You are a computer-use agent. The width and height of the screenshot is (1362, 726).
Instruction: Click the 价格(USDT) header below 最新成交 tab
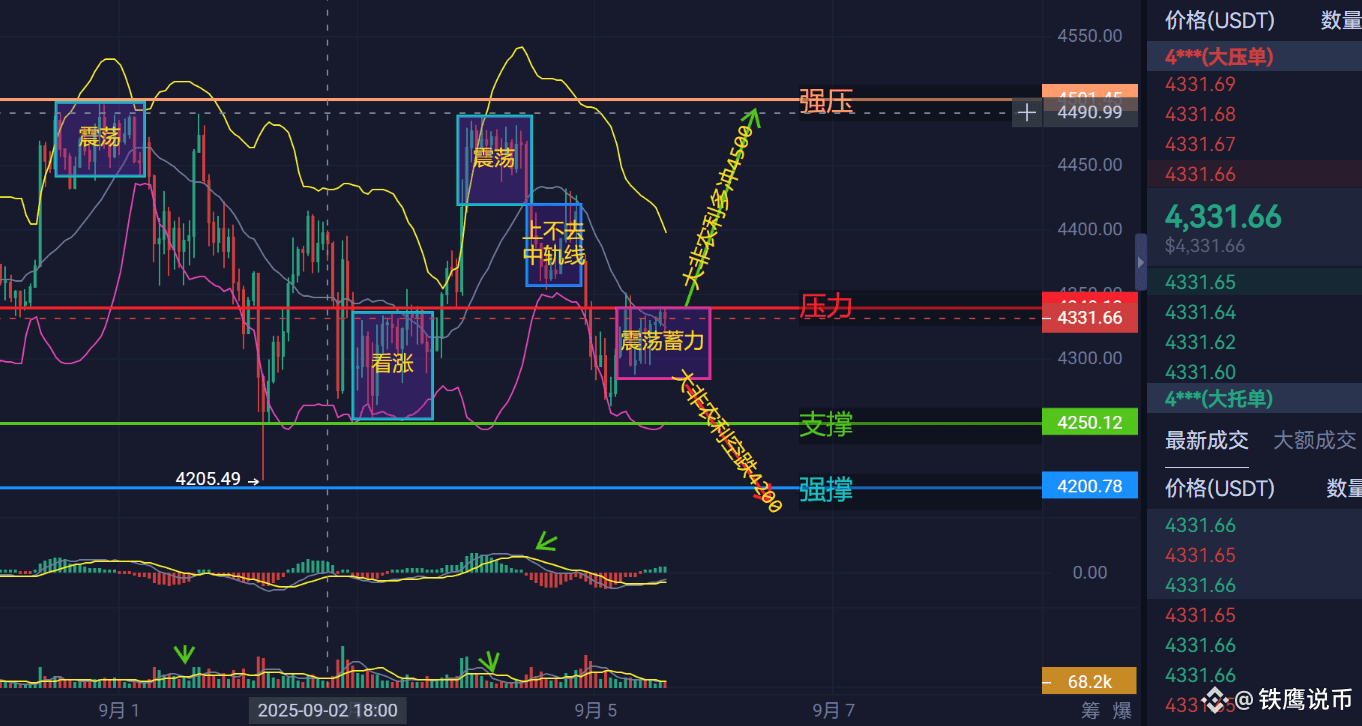click(x=1220, y=488)
